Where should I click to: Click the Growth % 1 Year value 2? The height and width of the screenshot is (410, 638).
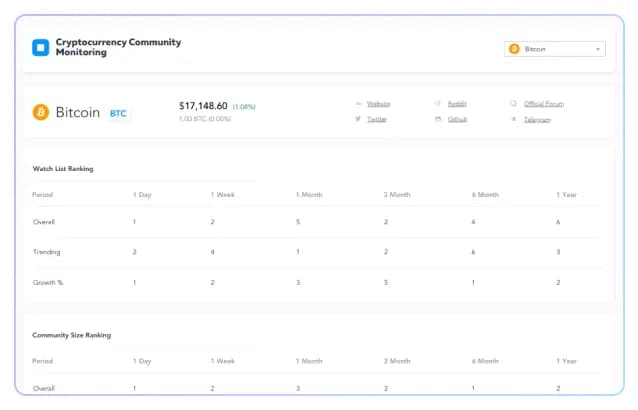tap(558, 283)
